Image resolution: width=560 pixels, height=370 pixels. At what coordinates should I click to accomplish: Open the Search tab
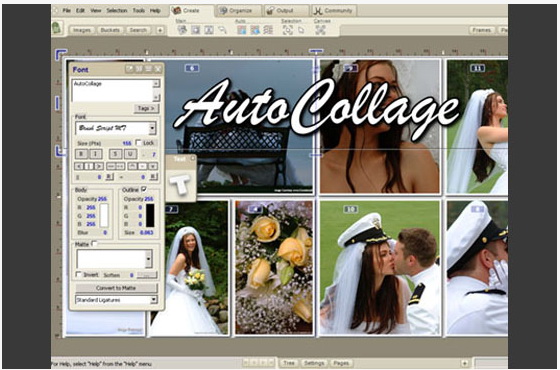click(138, 30)
